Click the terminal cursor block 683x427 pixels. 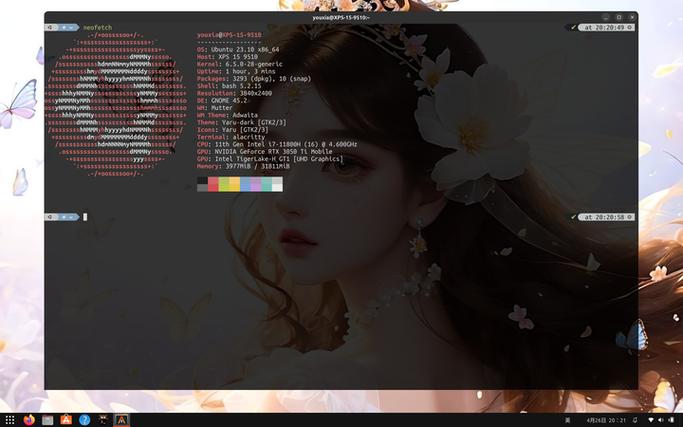(x=85, y=217)
